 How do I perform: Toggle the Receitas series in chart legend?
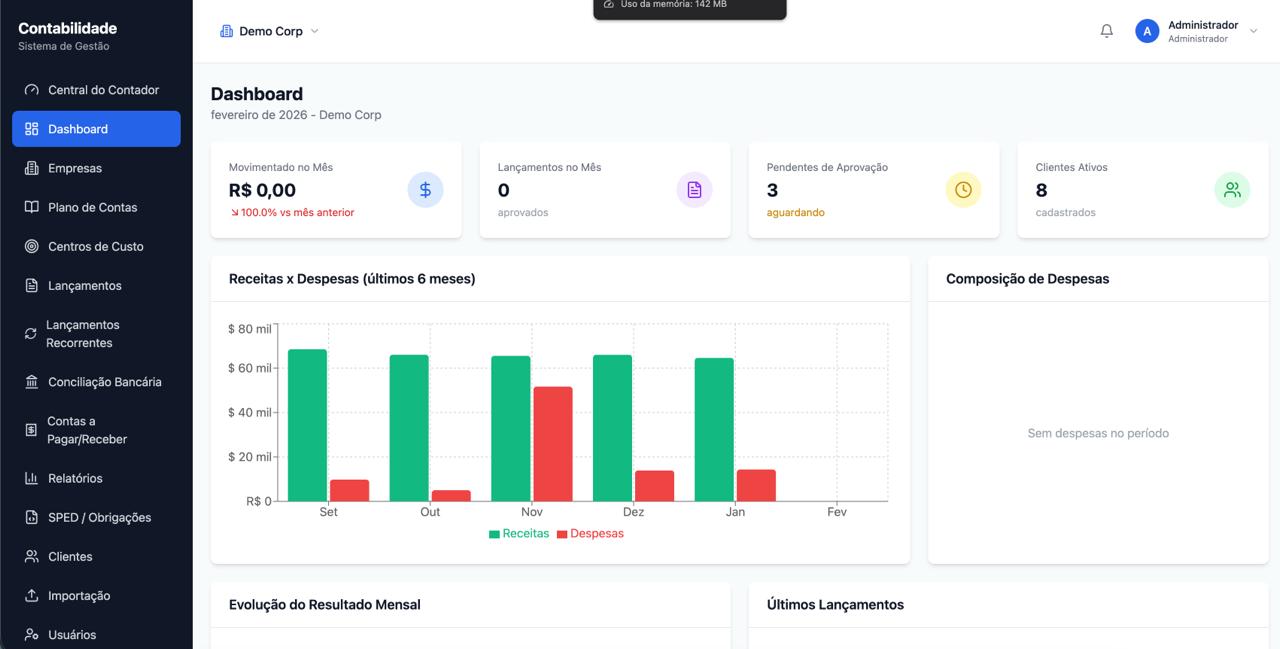click(x=519, y=534)
